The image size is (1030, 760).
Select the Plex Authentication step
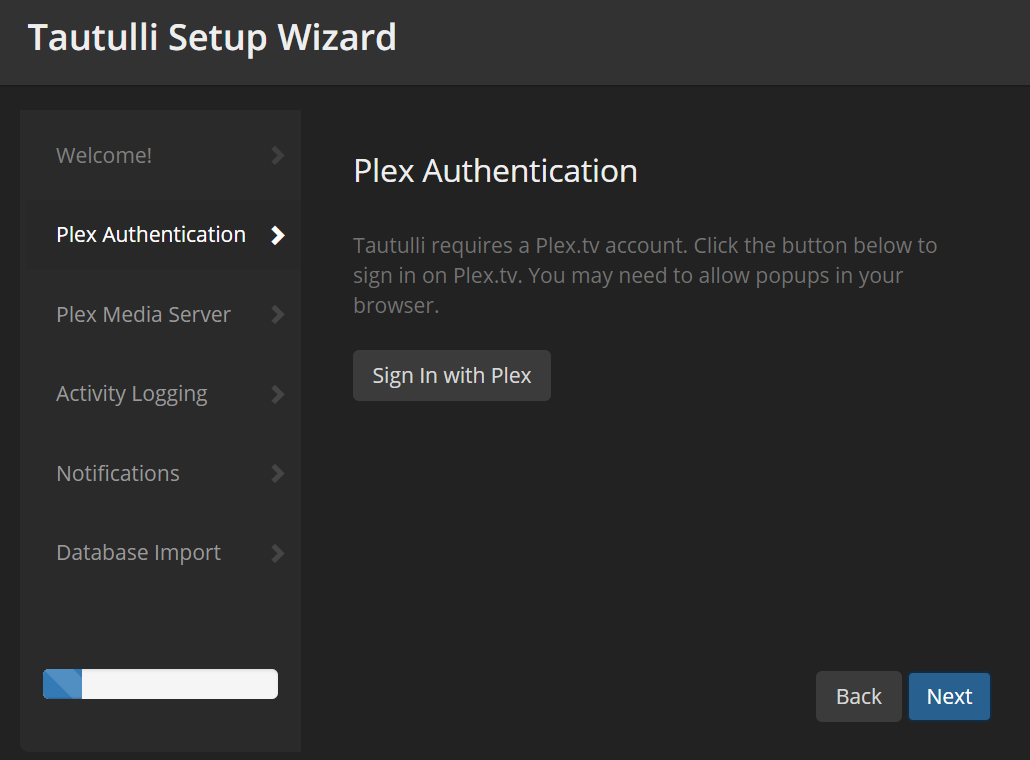coord(151,235)
